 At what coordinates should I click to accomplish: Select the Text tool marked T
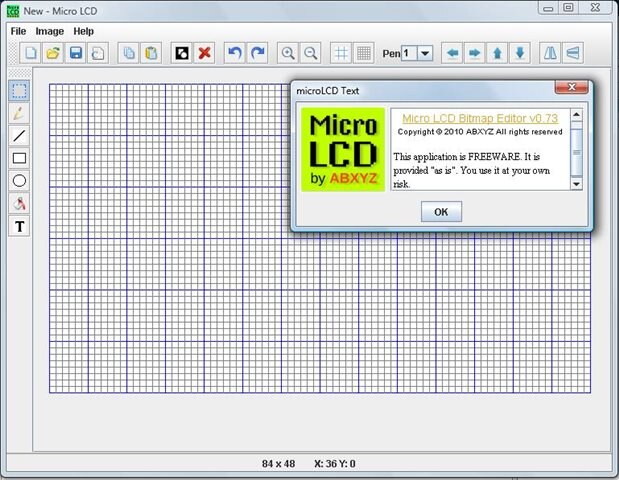click(19, 226)
